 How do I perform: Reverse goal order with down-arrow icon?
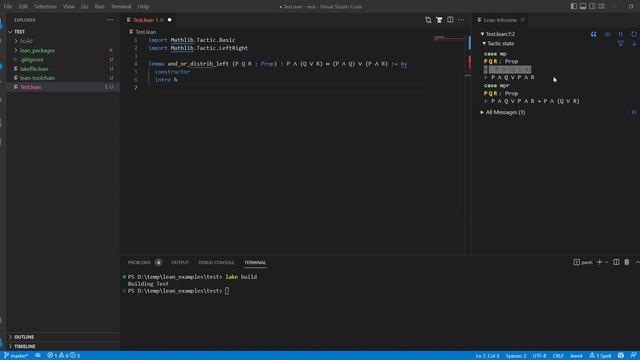[x=634, y=43]
